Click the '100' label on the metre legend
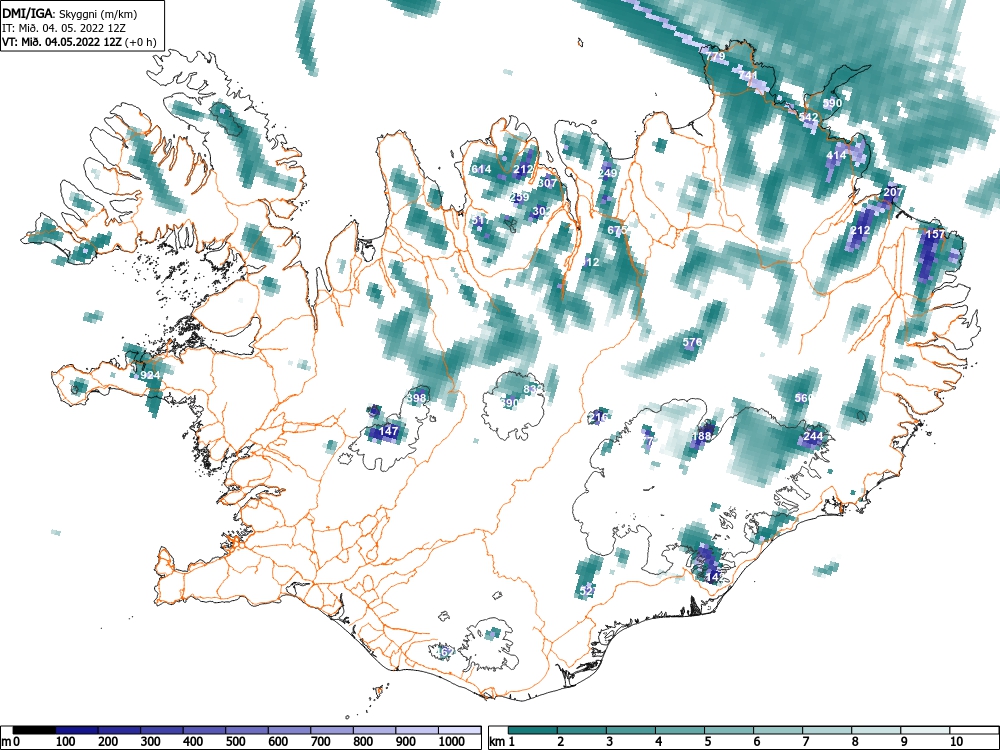 pos(66,742)
